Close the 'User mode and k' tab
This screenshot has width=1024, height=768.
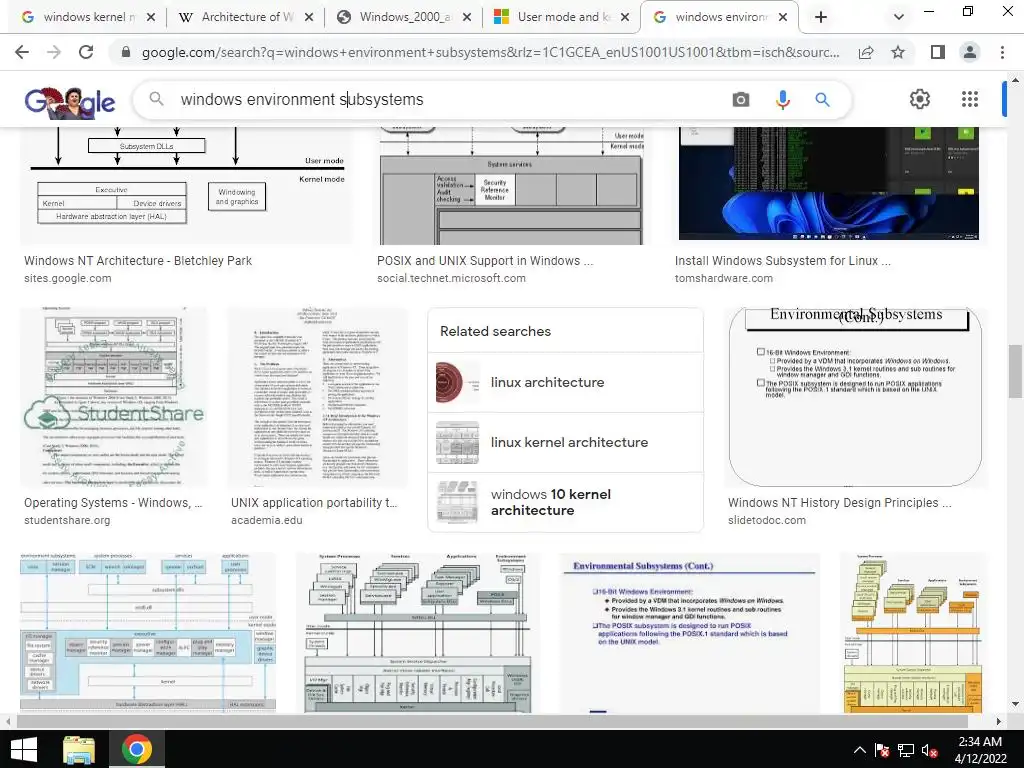click(625, 17)
